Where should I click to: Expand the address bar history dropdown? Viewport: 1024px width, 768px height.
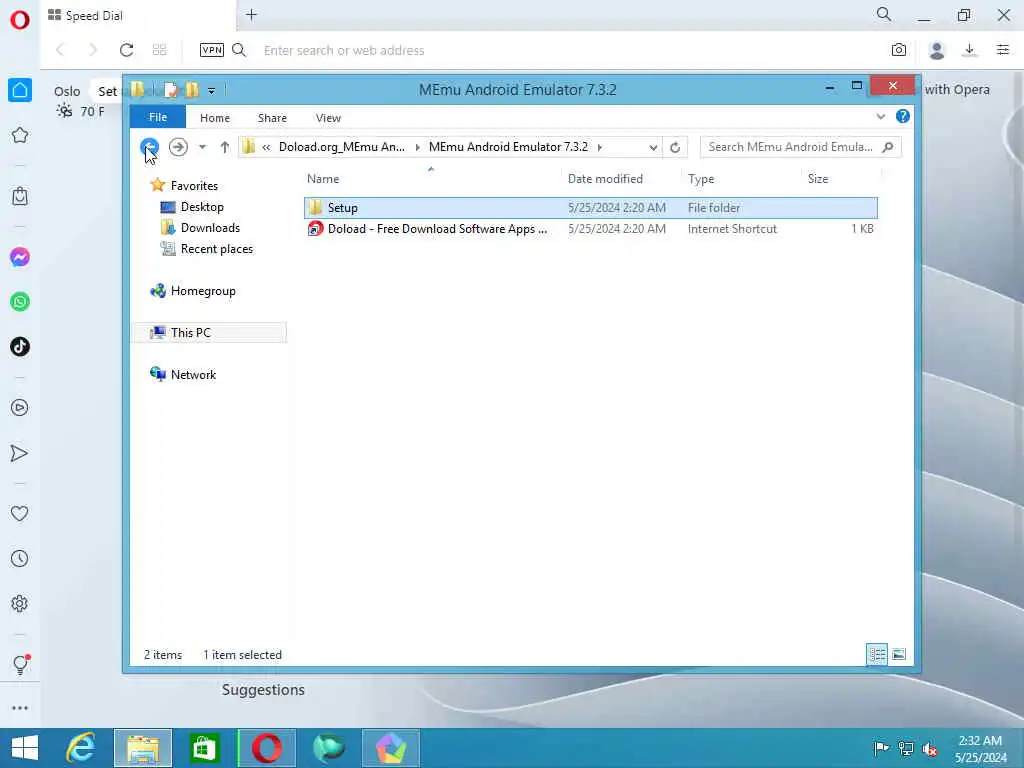click(x=653, y=148)
